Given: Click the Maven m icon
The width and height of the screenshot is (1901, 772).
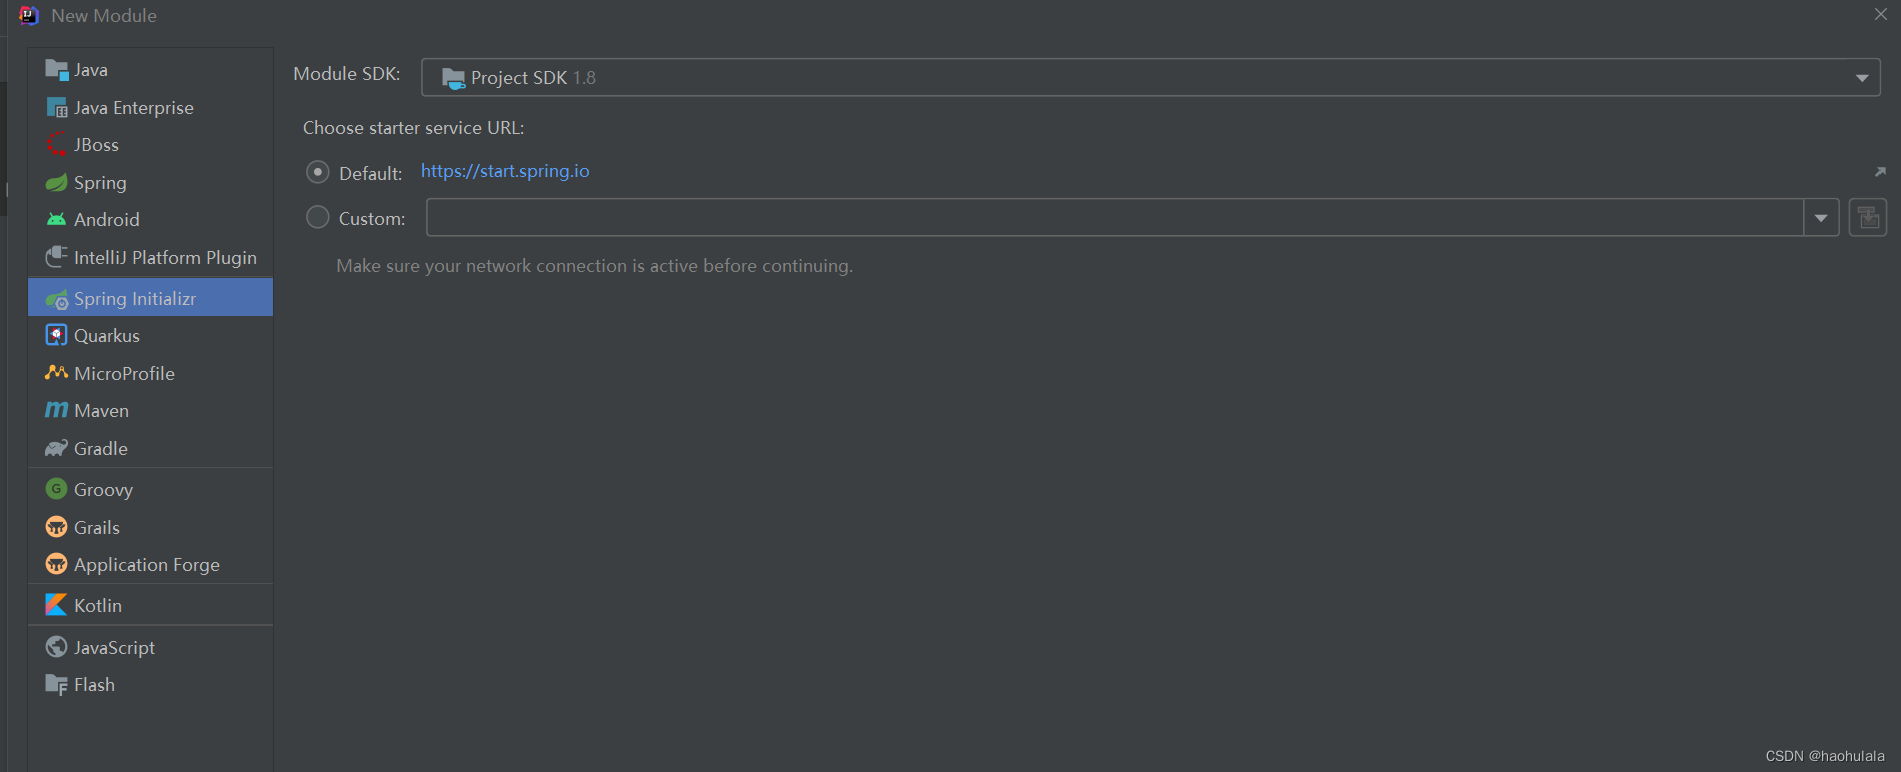Looking at the screenshot, I should click(x=57, y=410).
